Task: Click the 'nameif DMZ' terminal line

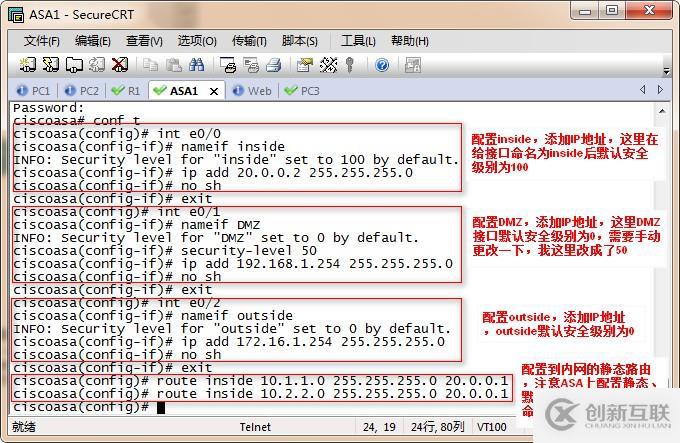Action: 137,225
